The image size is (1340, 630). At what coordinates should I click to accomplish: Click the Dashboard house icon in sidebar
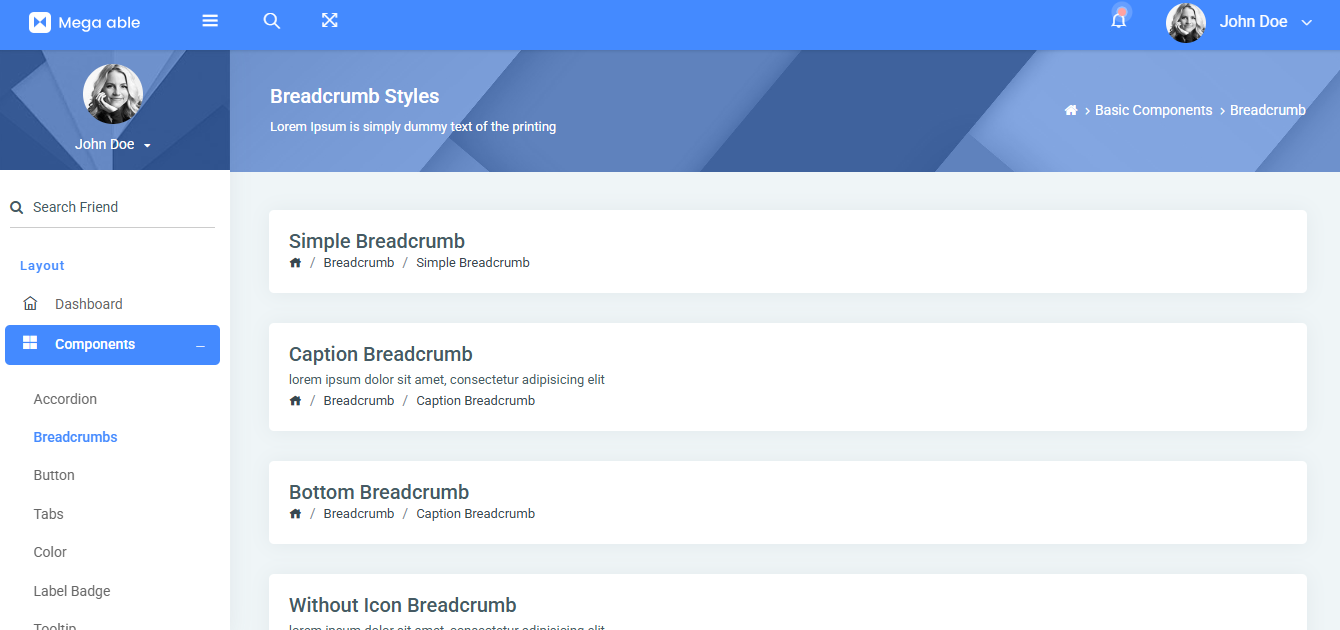(30, 304)
